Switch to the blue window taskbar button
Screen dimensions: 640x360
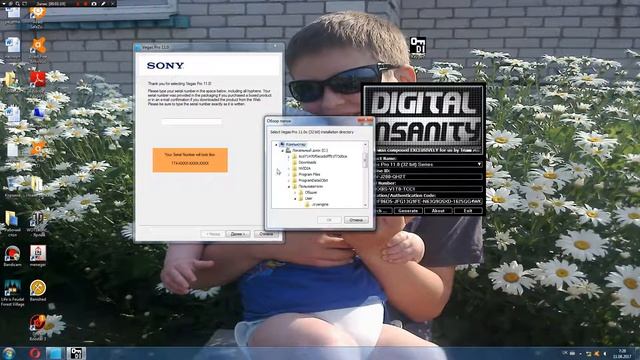pos(54,353)
